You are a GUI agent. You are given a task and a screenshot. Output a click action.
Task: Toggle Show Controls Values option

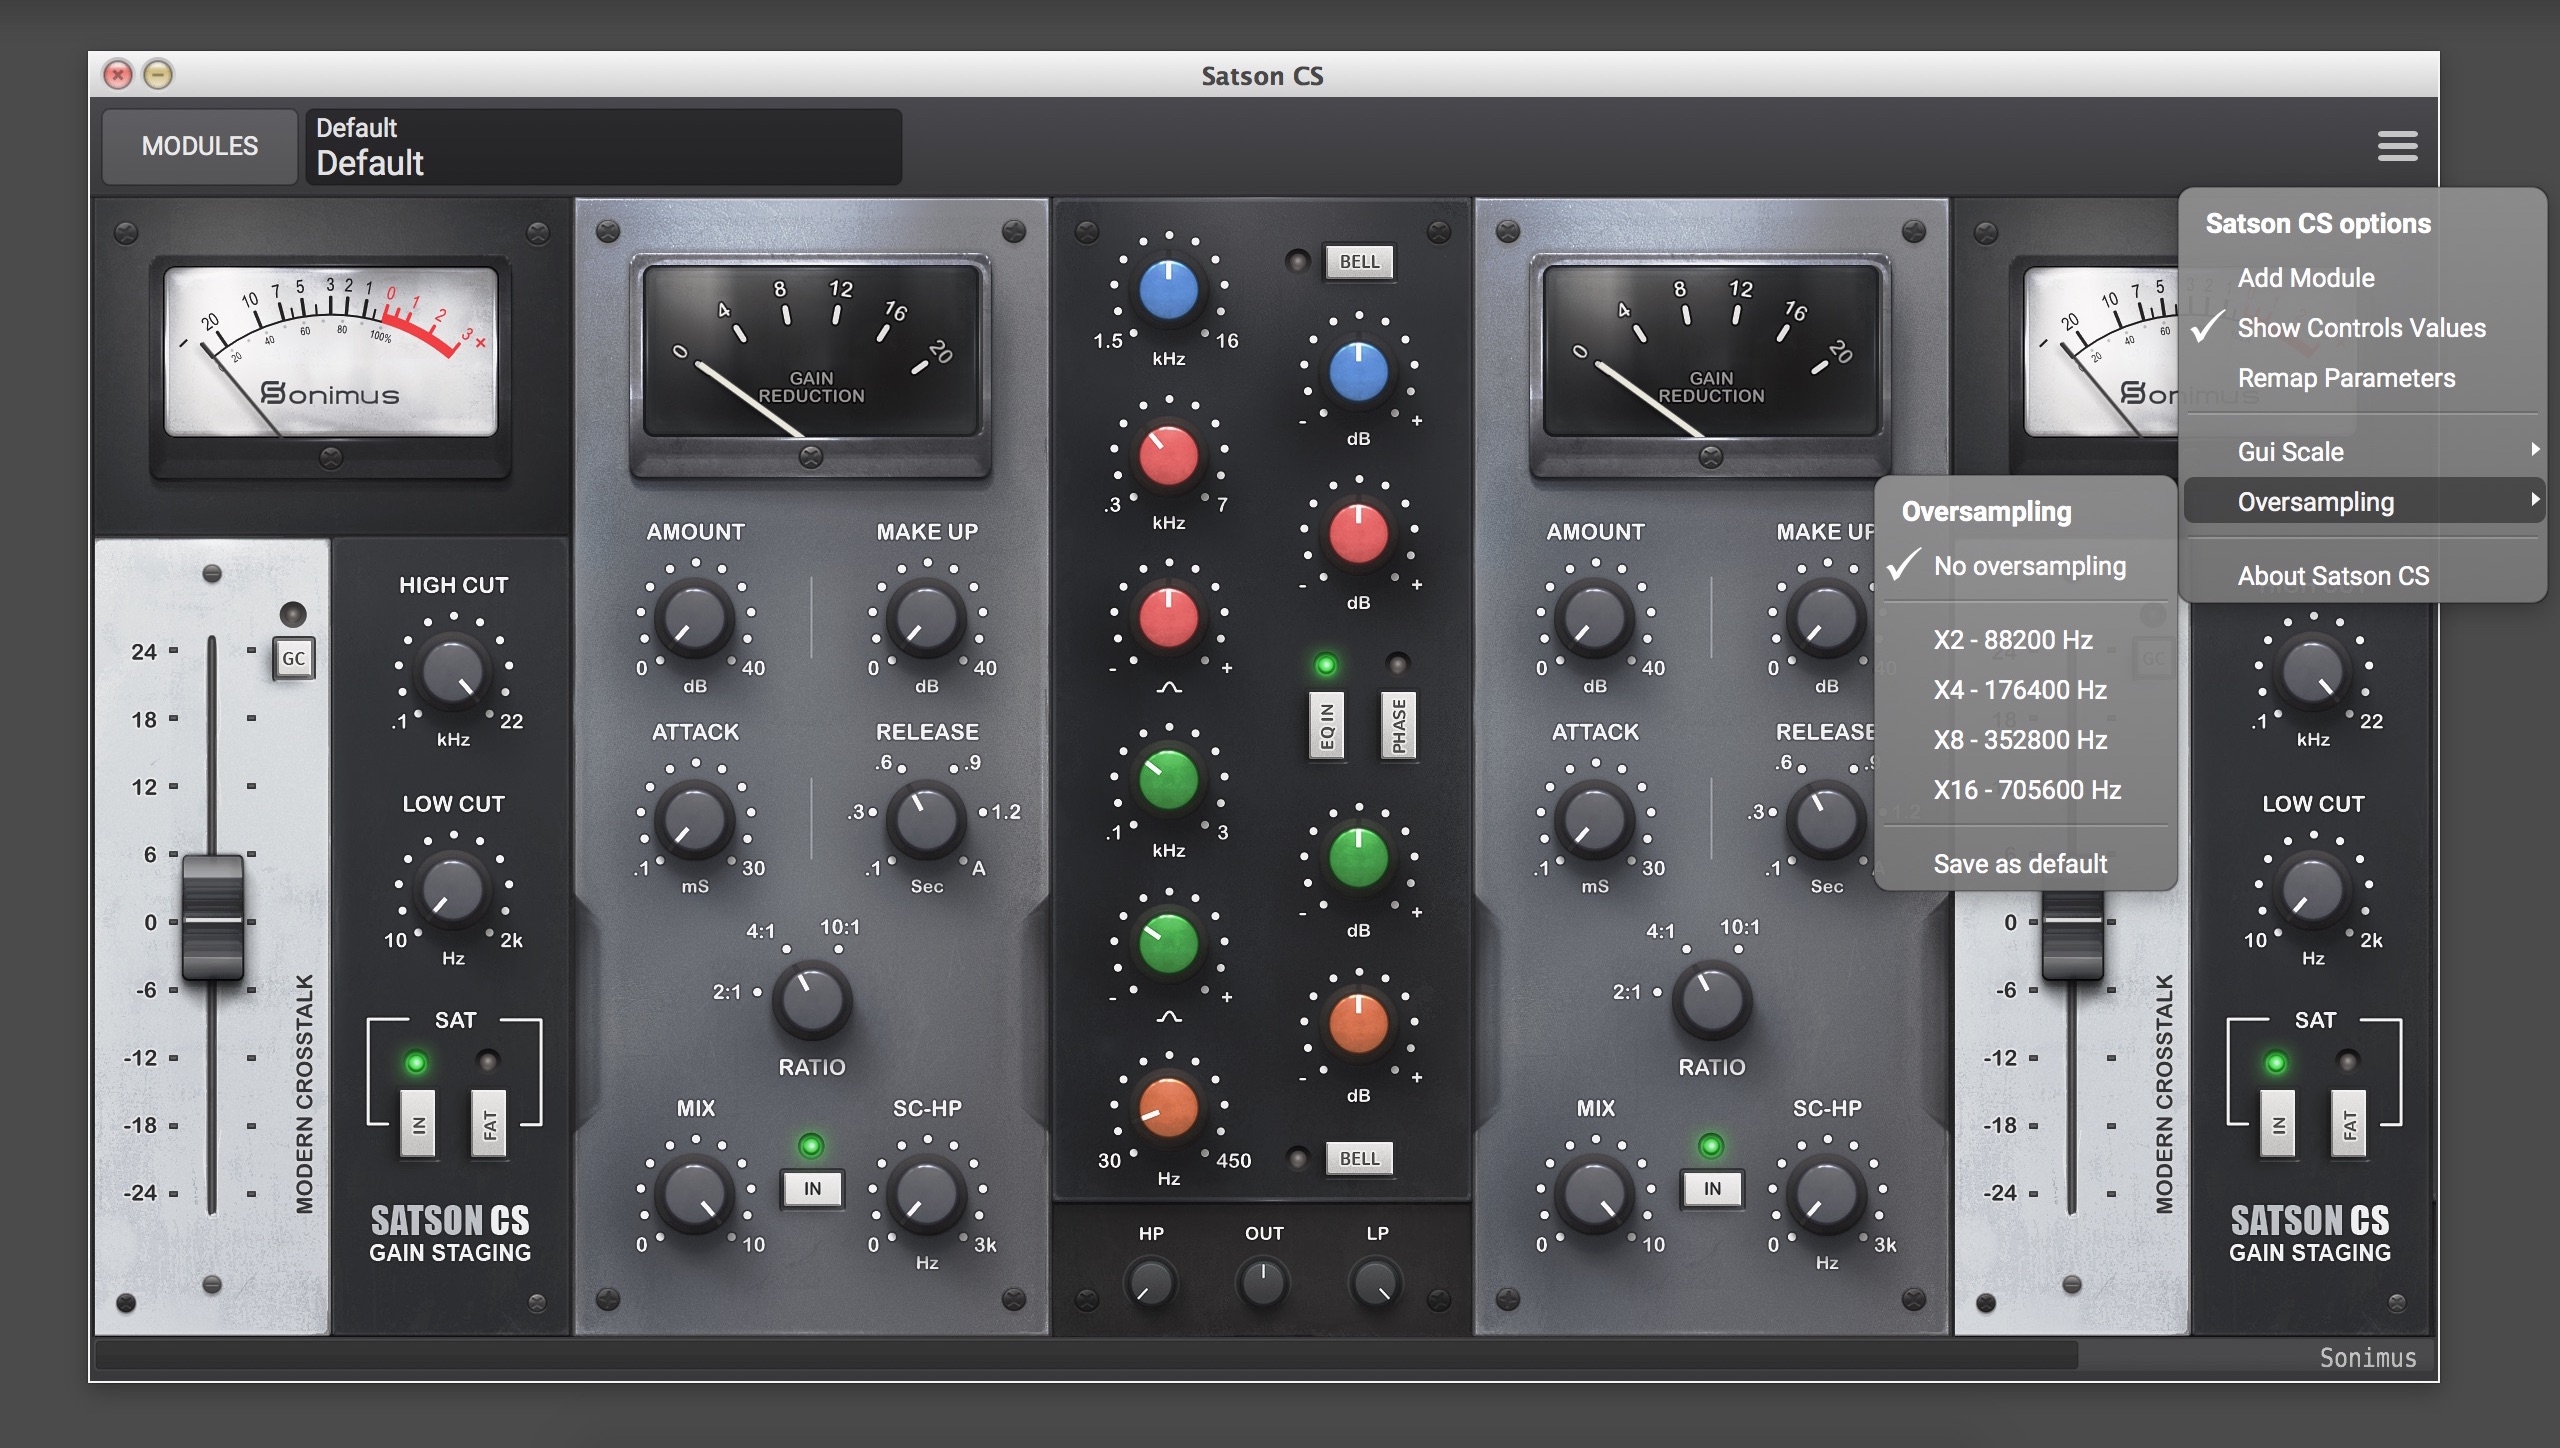click(x=2360, y=328)
